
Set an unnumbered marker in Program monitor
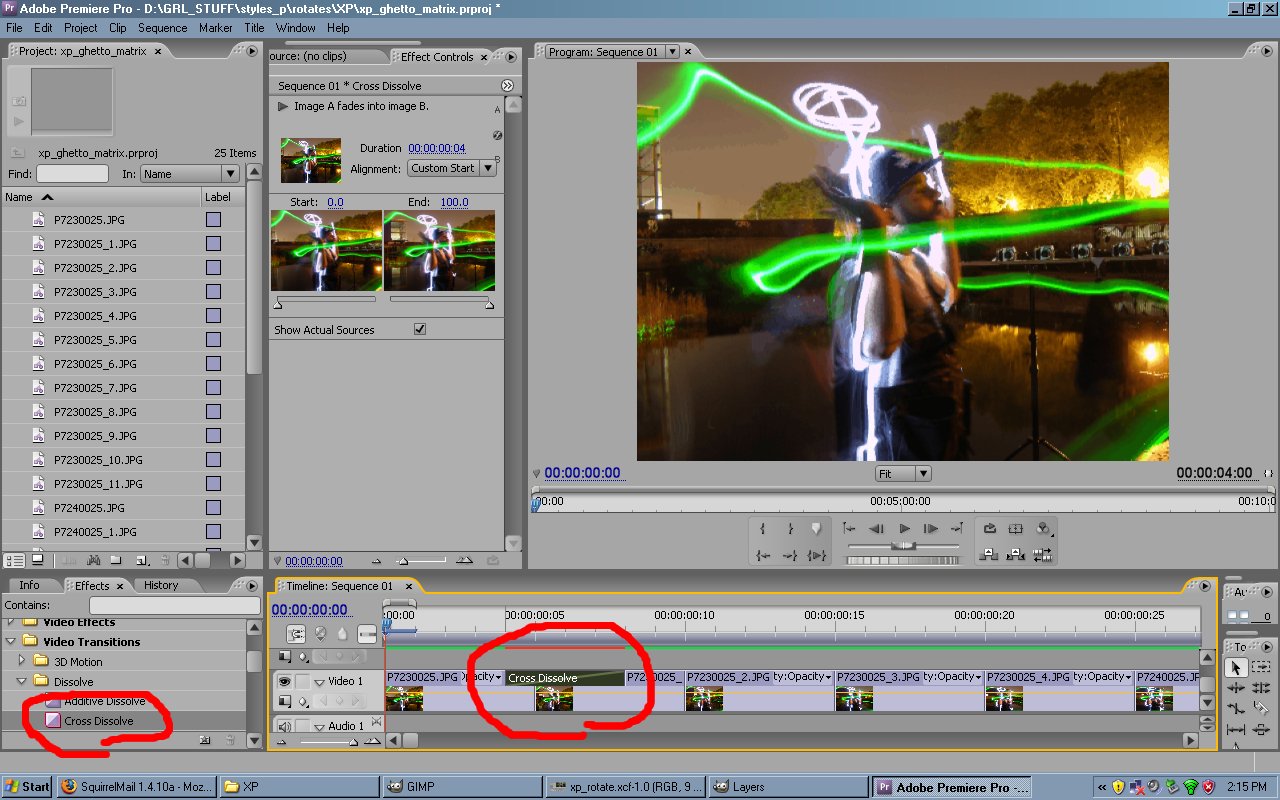[817, 528]
